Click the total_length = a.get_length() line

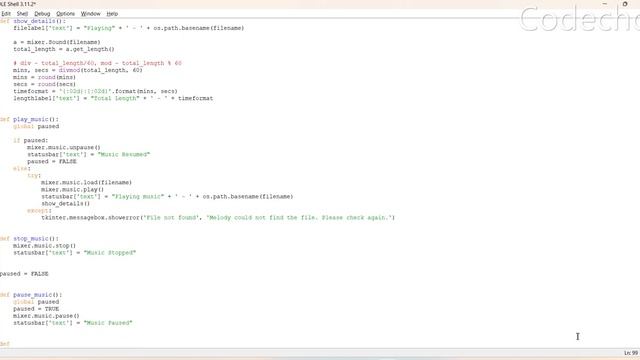[64, 49]
